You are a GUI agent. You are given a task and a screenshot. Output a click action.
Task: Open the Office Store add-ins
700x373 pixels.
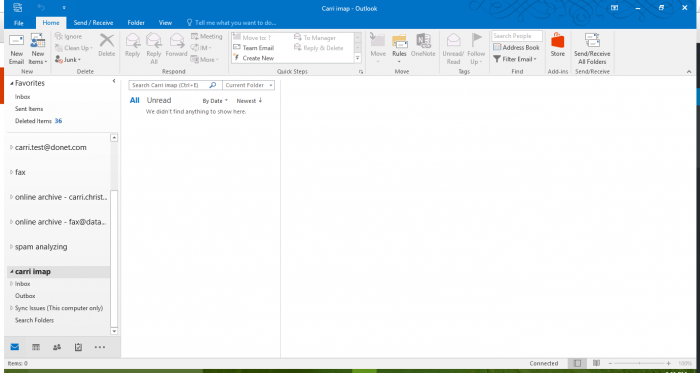558,45
